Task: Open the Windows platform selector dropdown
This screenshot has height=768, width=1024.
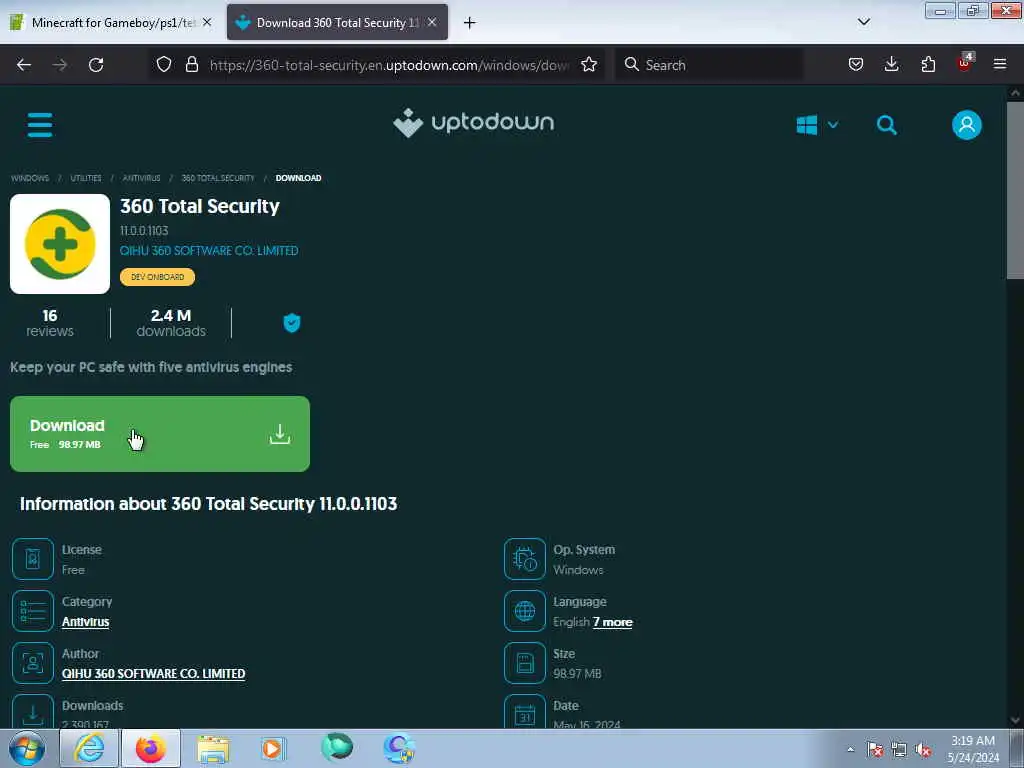Action: [817, 125]
